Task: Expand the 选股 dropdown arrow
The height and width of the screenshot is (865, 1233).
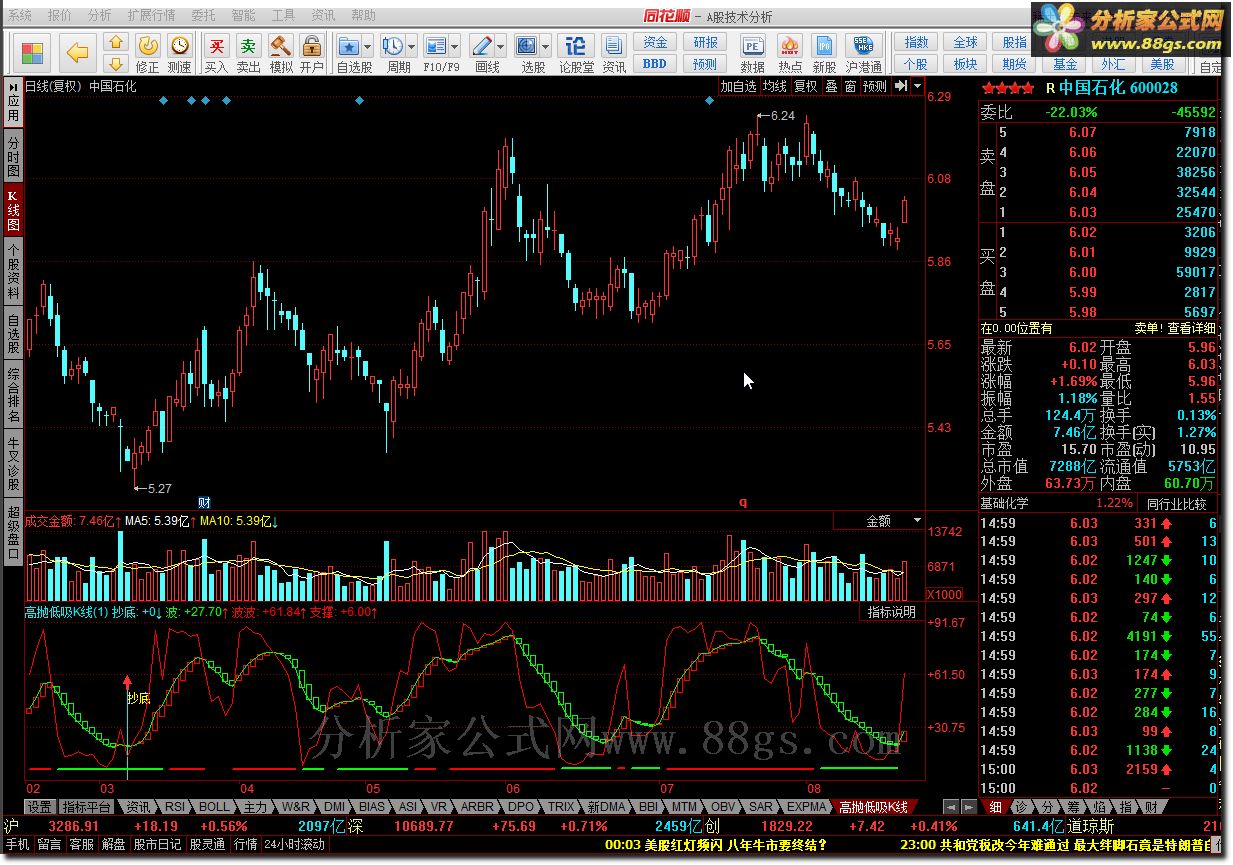Action: 545,46
